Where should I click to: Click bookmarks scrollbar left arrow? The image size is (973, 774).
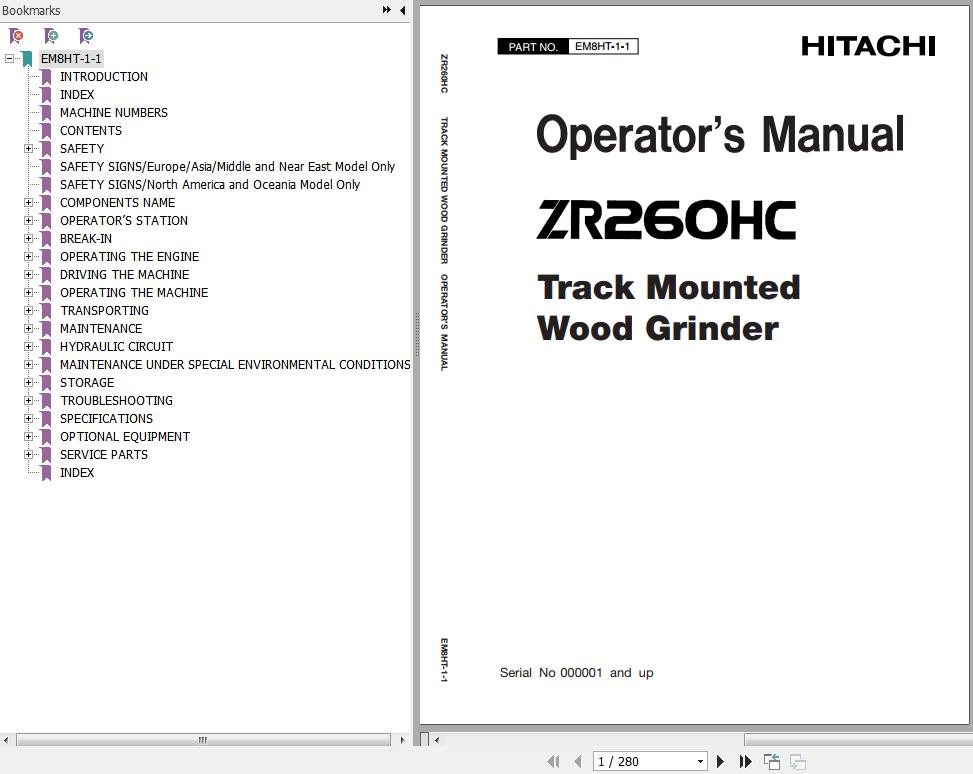[6, 740]
